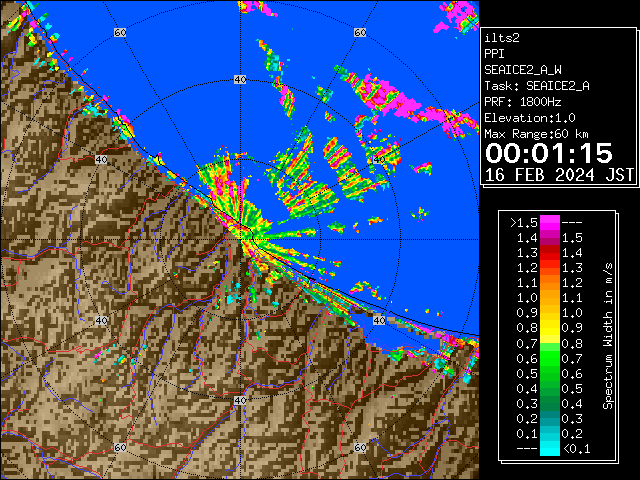The height and width of the screenshot is (480, 640).
Task: Pick the yellow legend band beside left 0.8
Action: (549, 328)
